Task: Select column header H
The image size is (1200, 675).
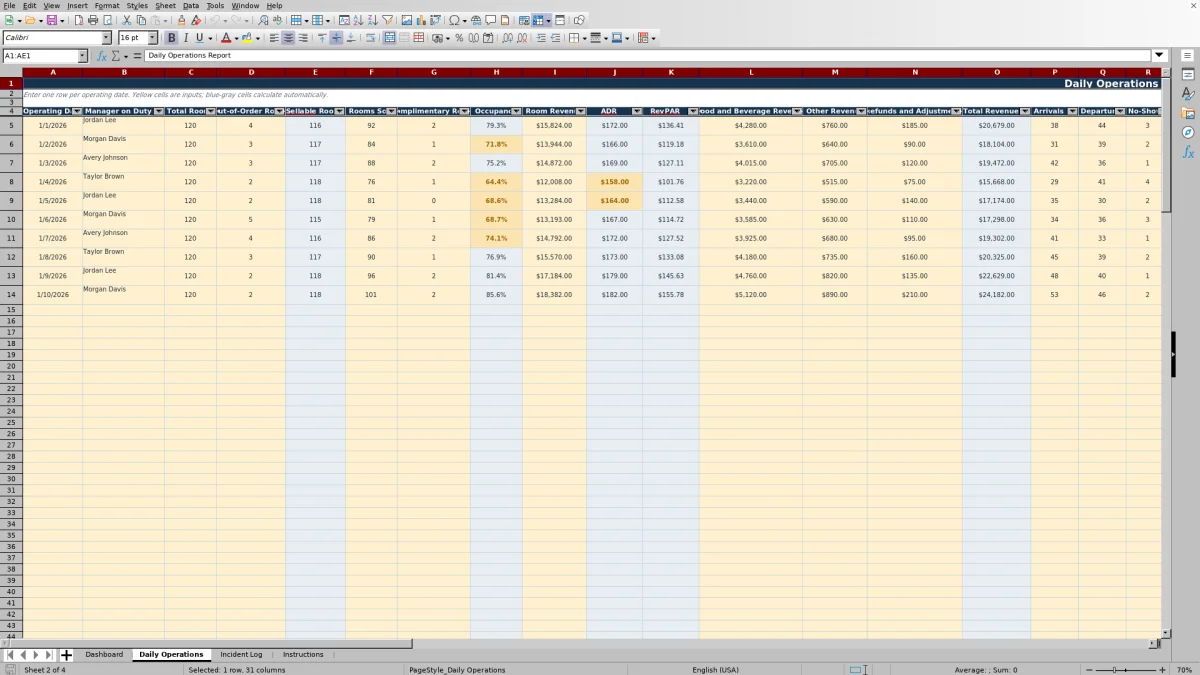Action: click(496, 72)
